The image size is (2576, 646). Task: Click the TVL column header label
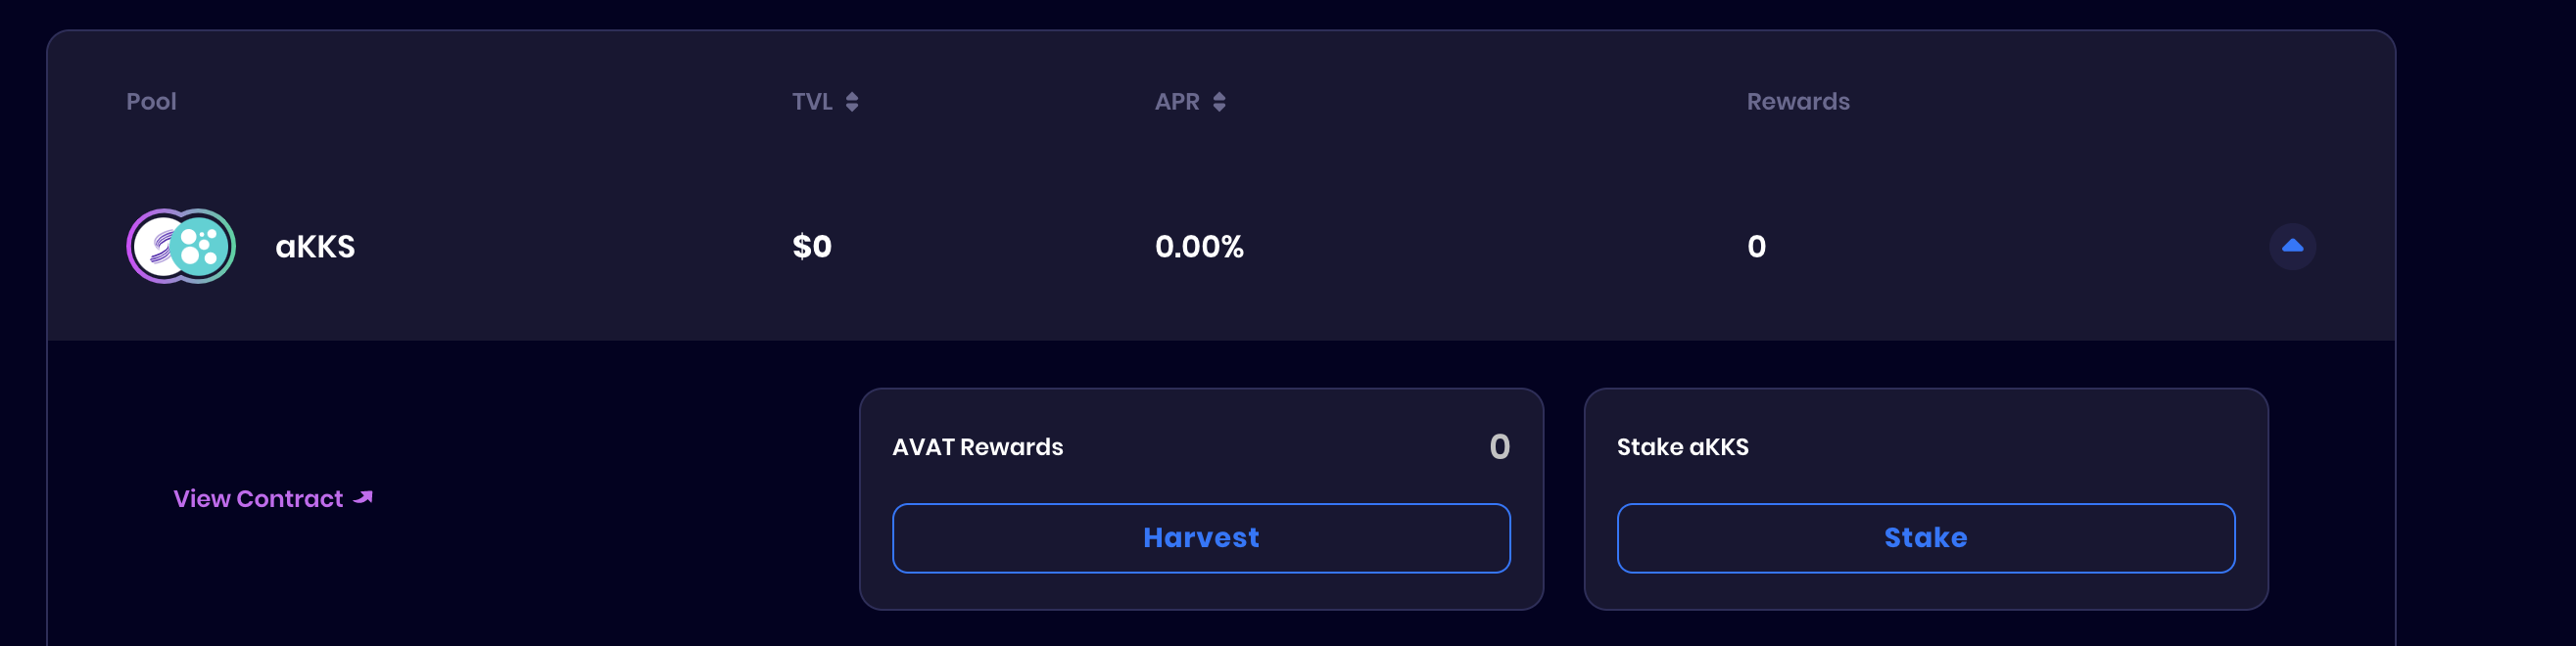pyautogui.click(x=811, y=101)
